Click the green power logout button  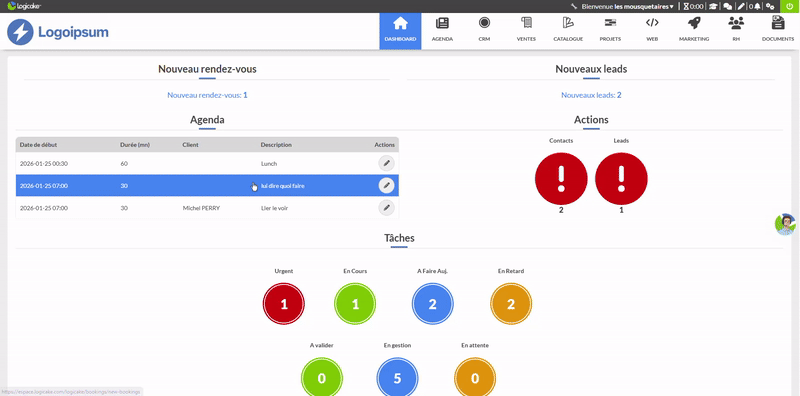[790, 6]
